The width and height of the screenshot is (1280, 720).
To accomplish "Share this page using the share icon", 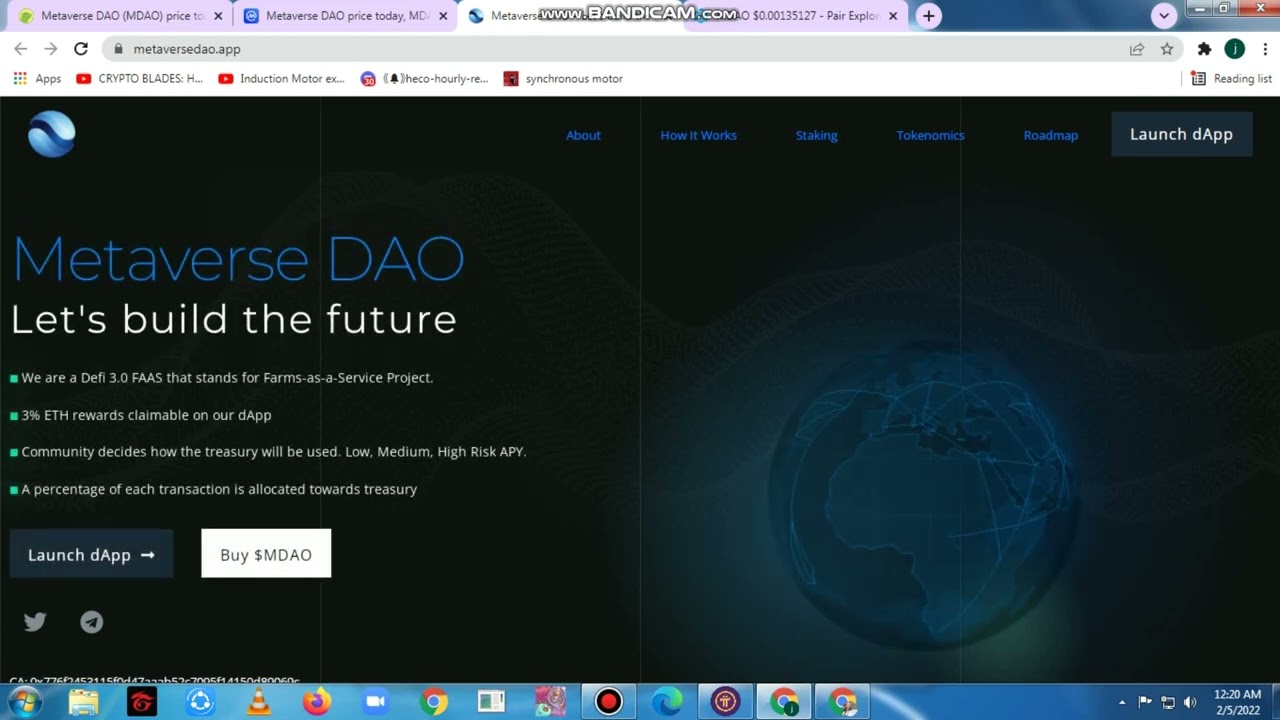I will point(1137,48).
